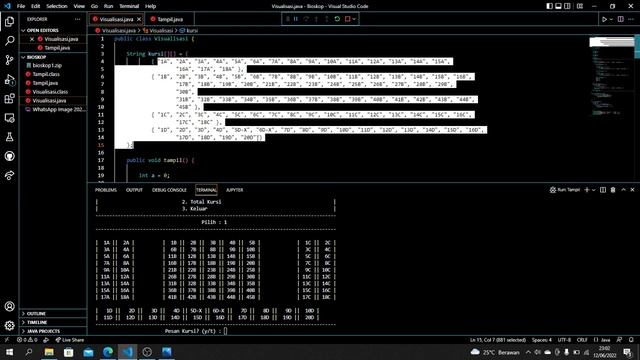The image size is (640, 360).
Task: Maximize the panel size chevron
Action: [623, 190]
